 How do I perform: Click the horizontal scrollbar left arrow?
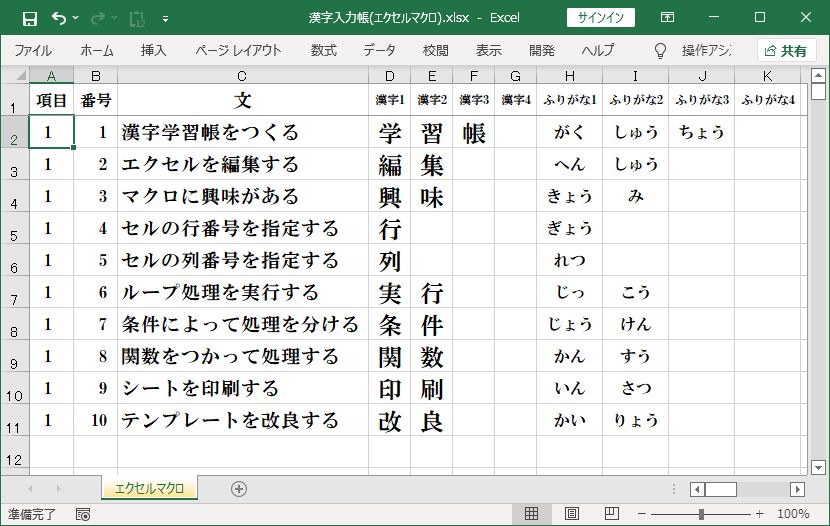click(697, 489)
